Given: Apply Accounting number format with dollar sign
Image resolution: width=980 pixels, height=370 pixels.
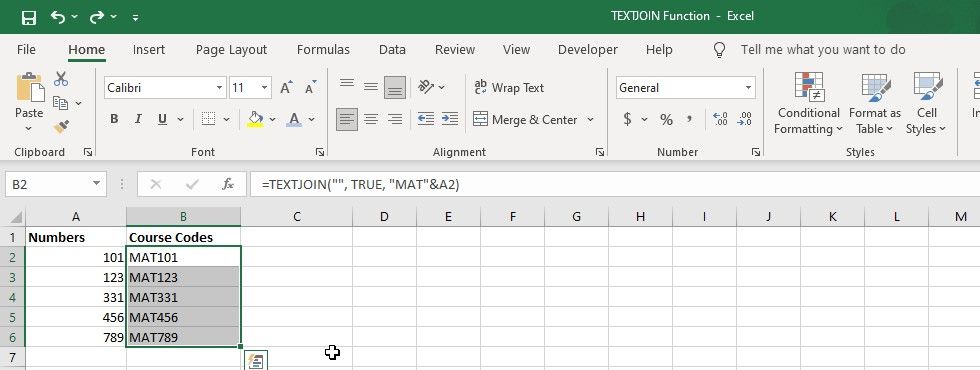Looking at the screenshot, I should (x=628, y=119).
